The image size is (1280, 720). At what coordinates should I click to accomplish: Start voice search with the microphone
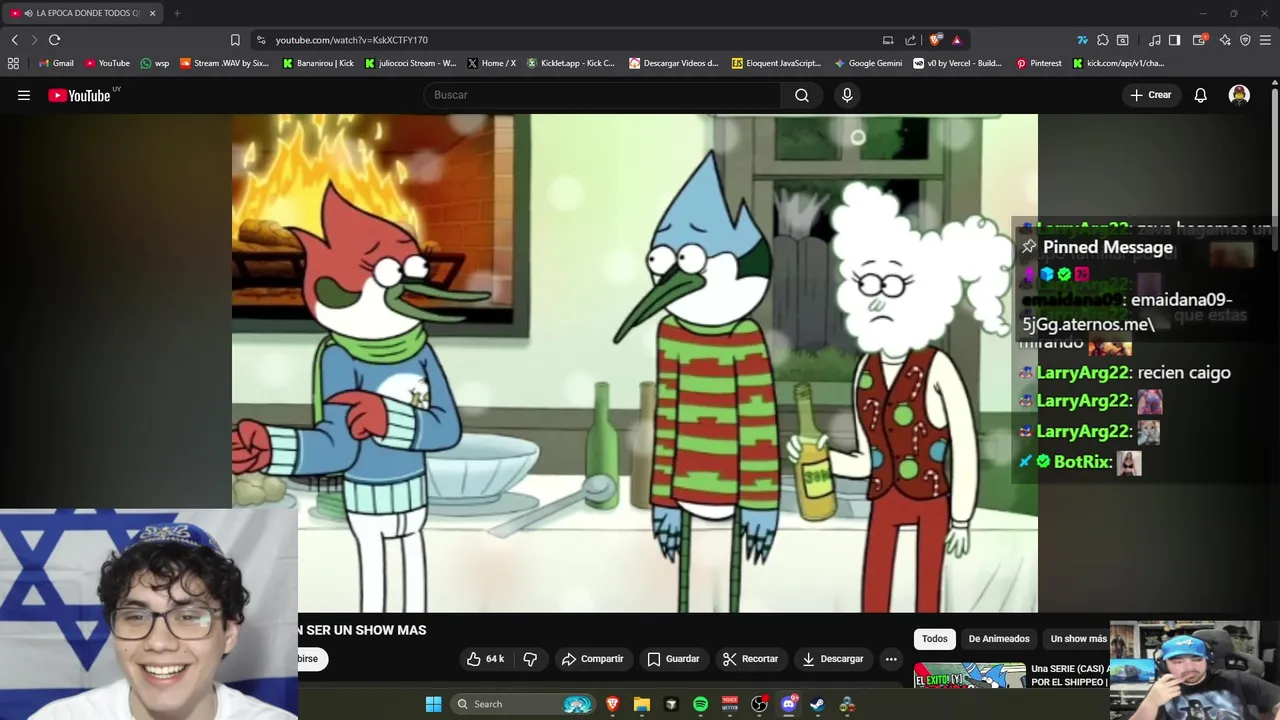coord(847,95)
